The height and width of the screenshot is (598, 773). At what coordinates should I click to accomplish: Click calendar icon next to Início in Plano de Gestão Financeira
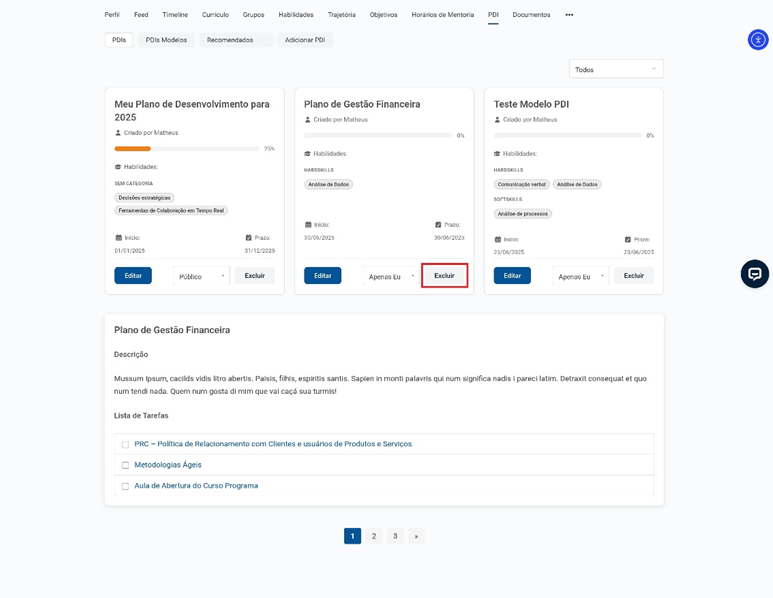(x=308, y=225)
